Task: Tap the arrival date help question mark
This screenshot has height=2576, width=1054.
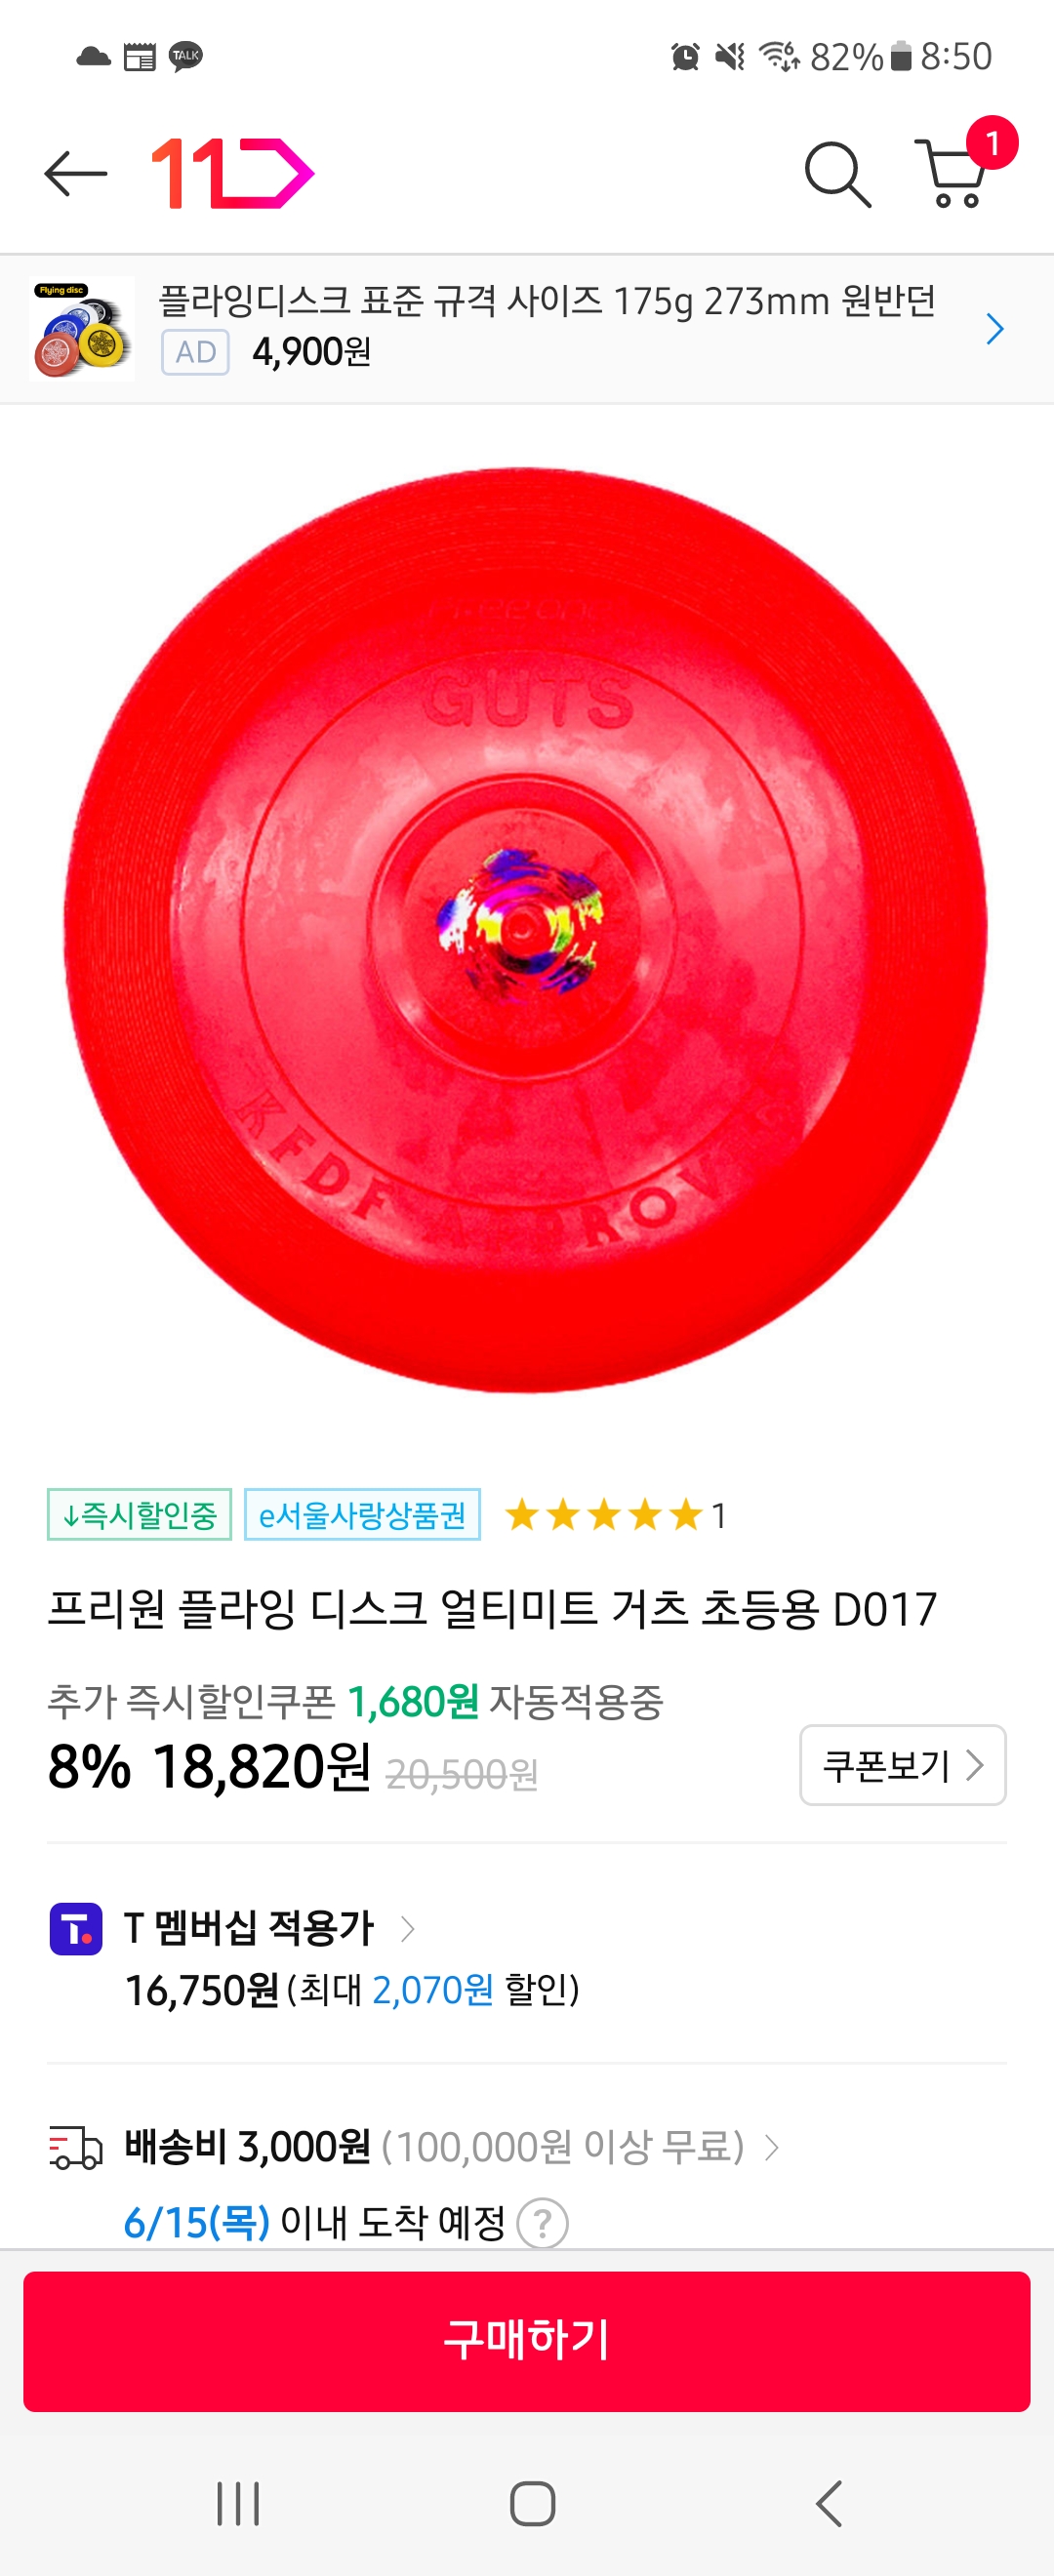Action: (543, 2223)
